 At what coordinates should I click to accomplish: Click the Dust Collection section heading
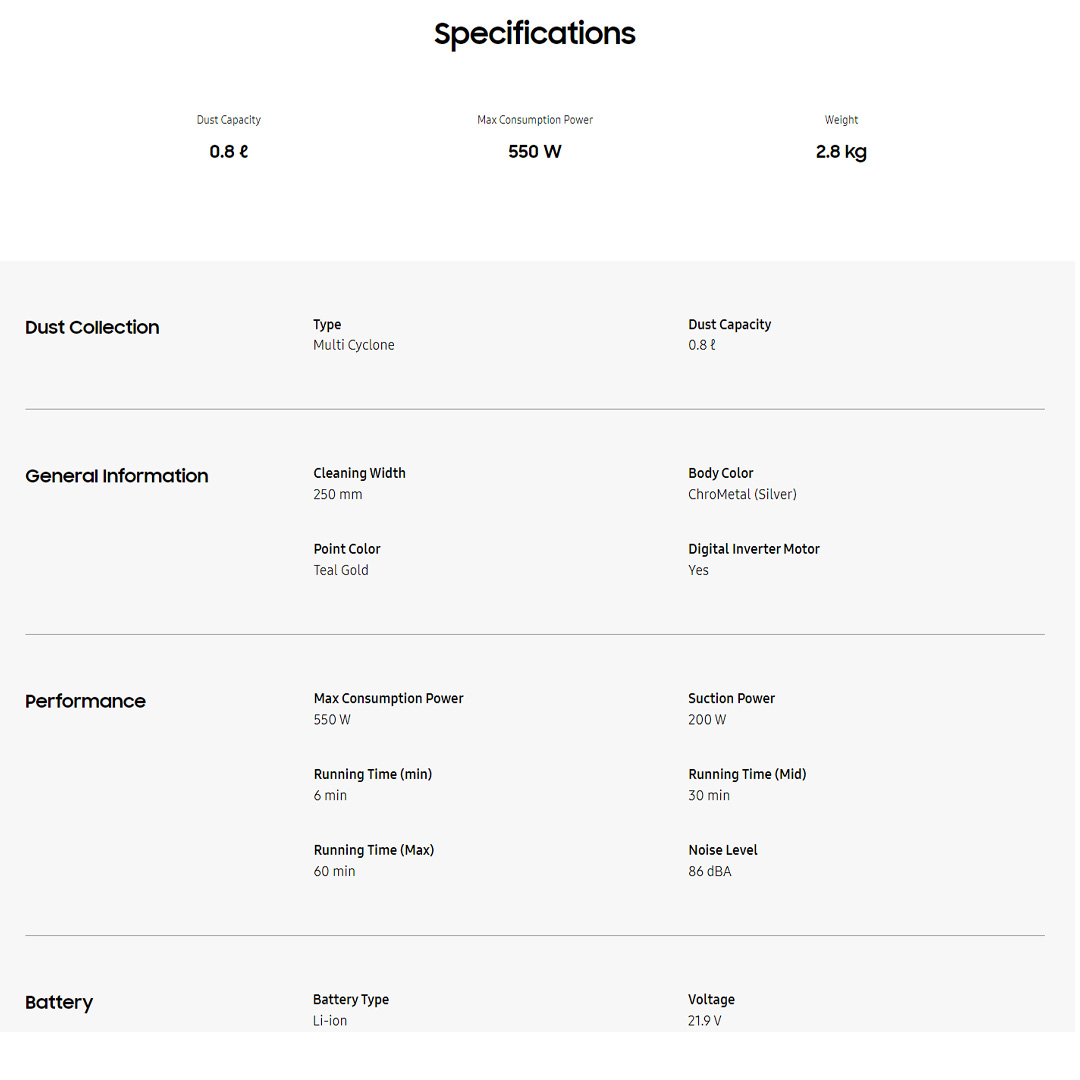coord(92,328)
